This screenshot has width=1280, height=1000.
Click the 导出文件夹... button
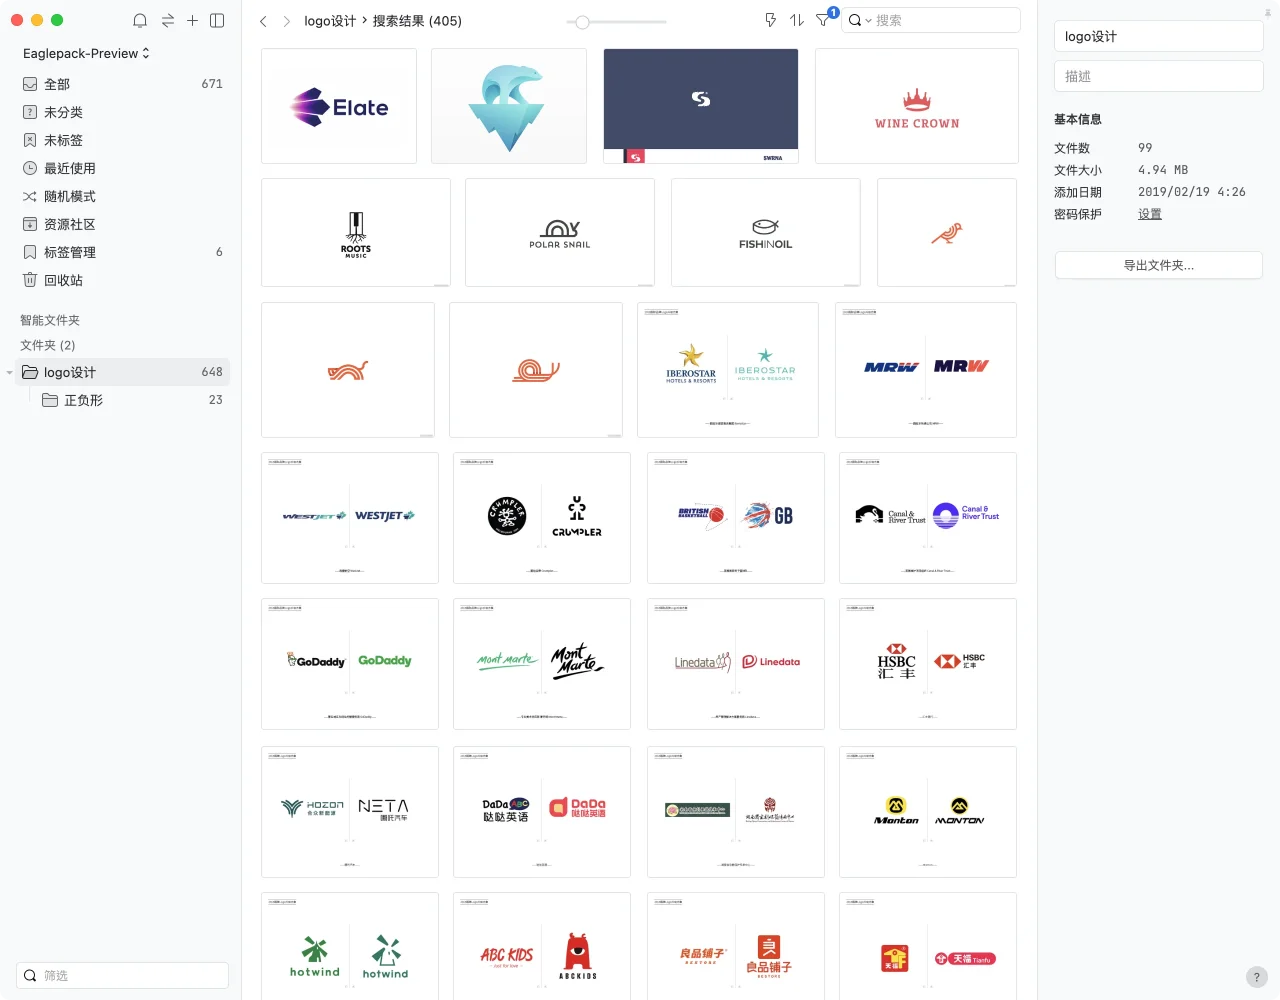tap(1158, 265)
